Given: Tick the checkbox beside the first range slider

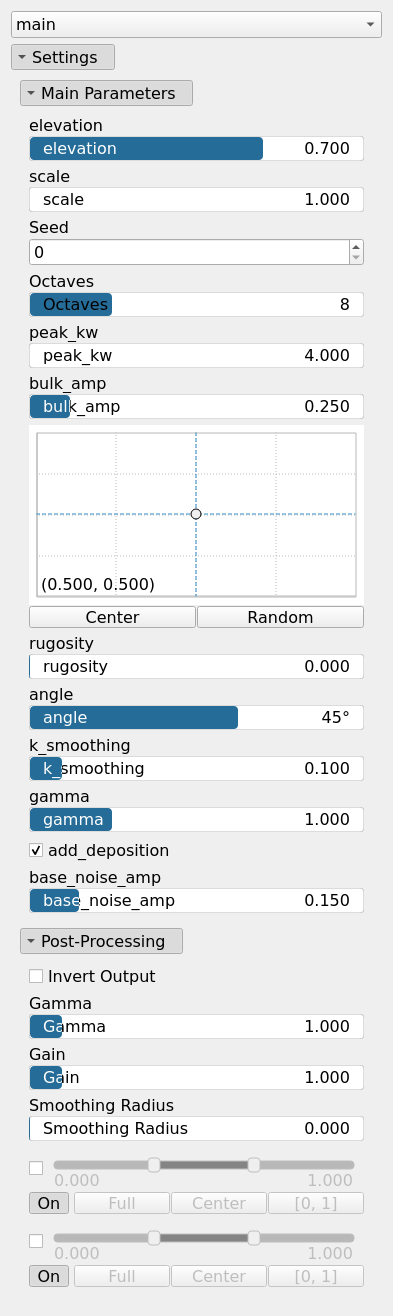Looking at the screenshot, I should click(36, 1167).
